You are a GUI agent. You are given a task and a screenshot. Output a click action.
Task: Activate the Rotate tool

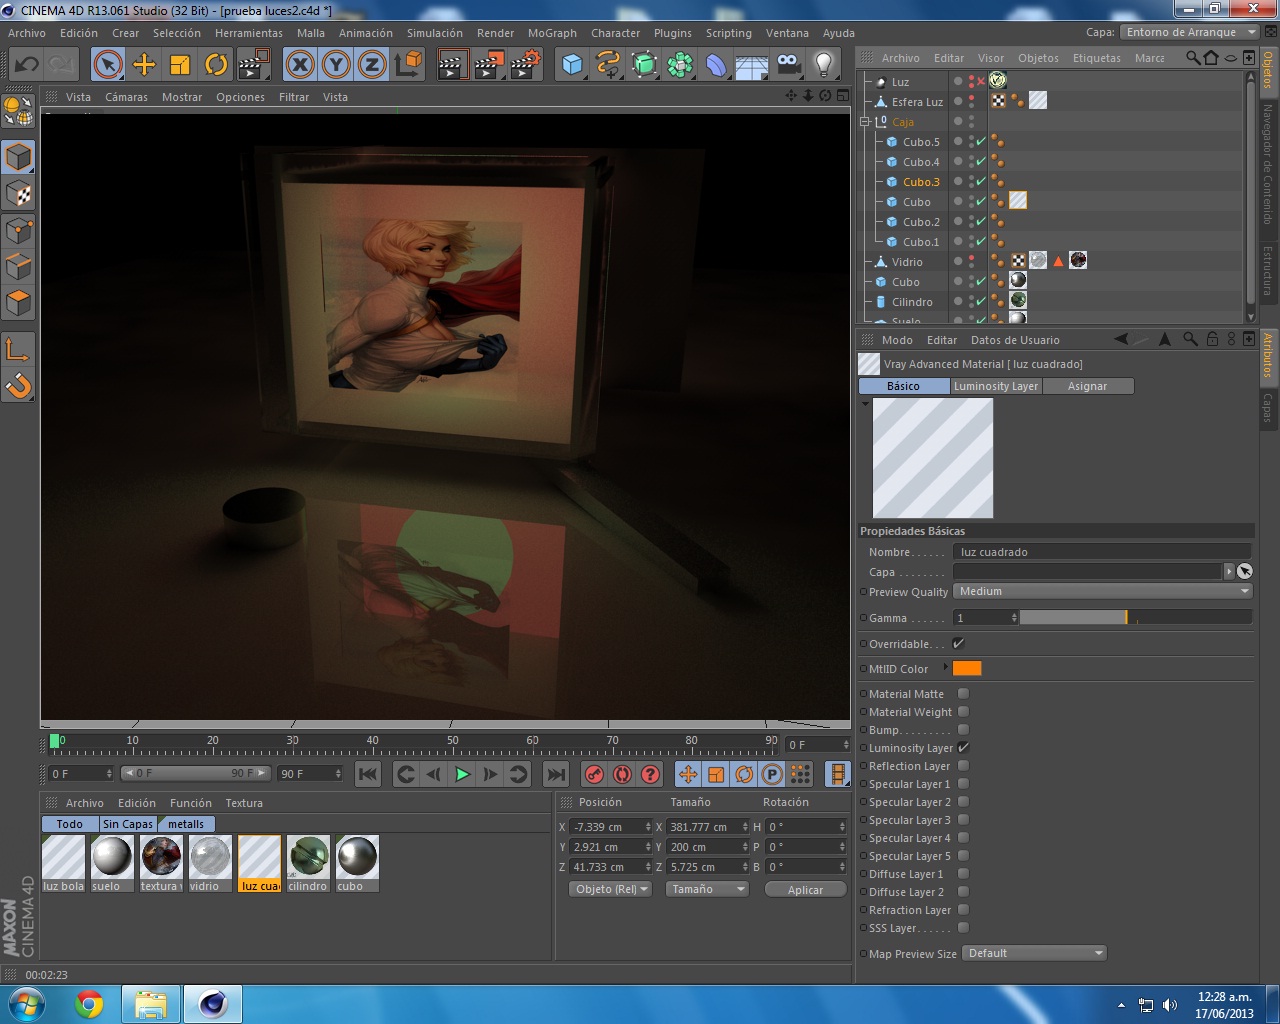click(216, 65)
